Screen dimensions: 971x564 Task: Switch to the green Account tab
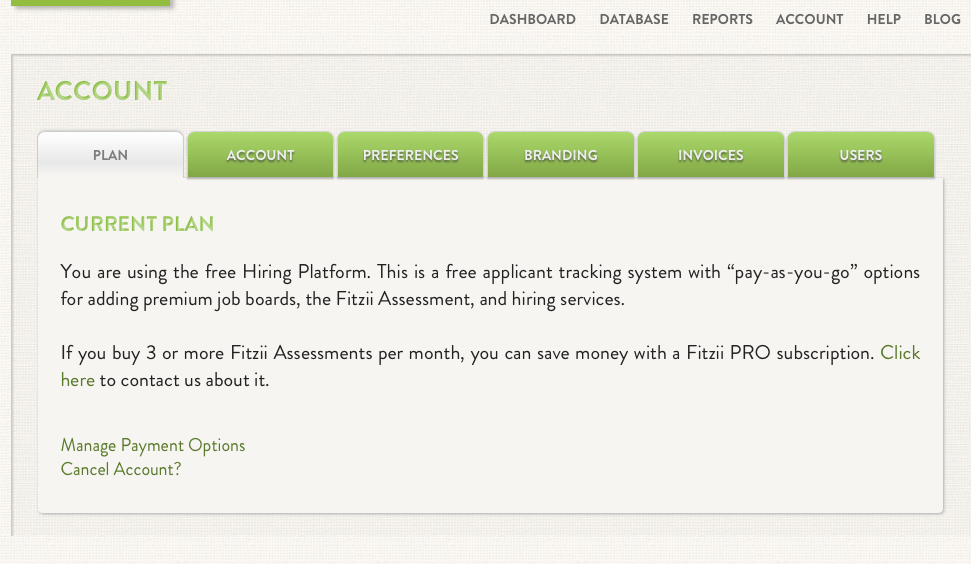pos(260,155)
